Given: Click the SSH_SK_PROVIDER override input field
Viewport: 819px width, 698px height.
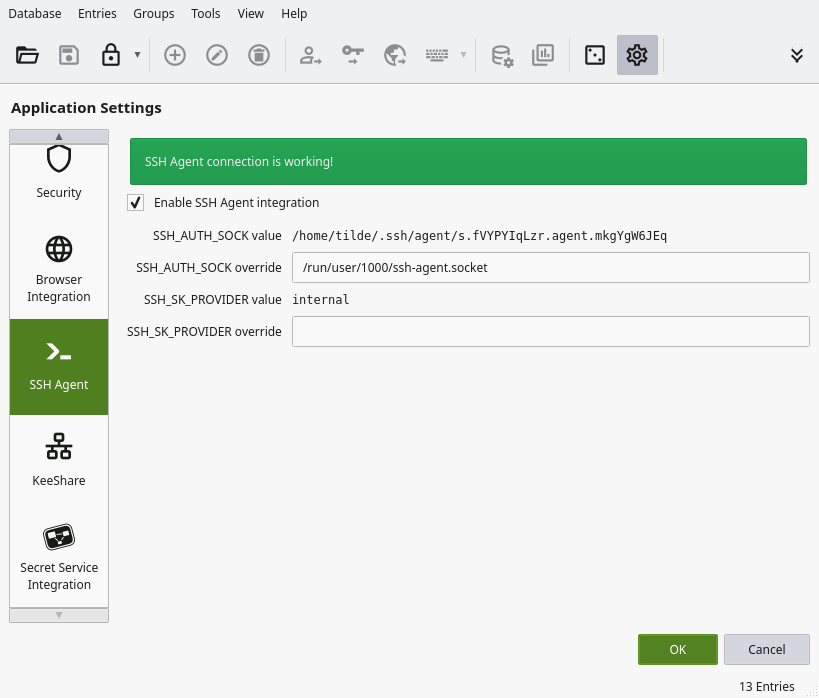Looking at the screenshot, I should (550, 331).
